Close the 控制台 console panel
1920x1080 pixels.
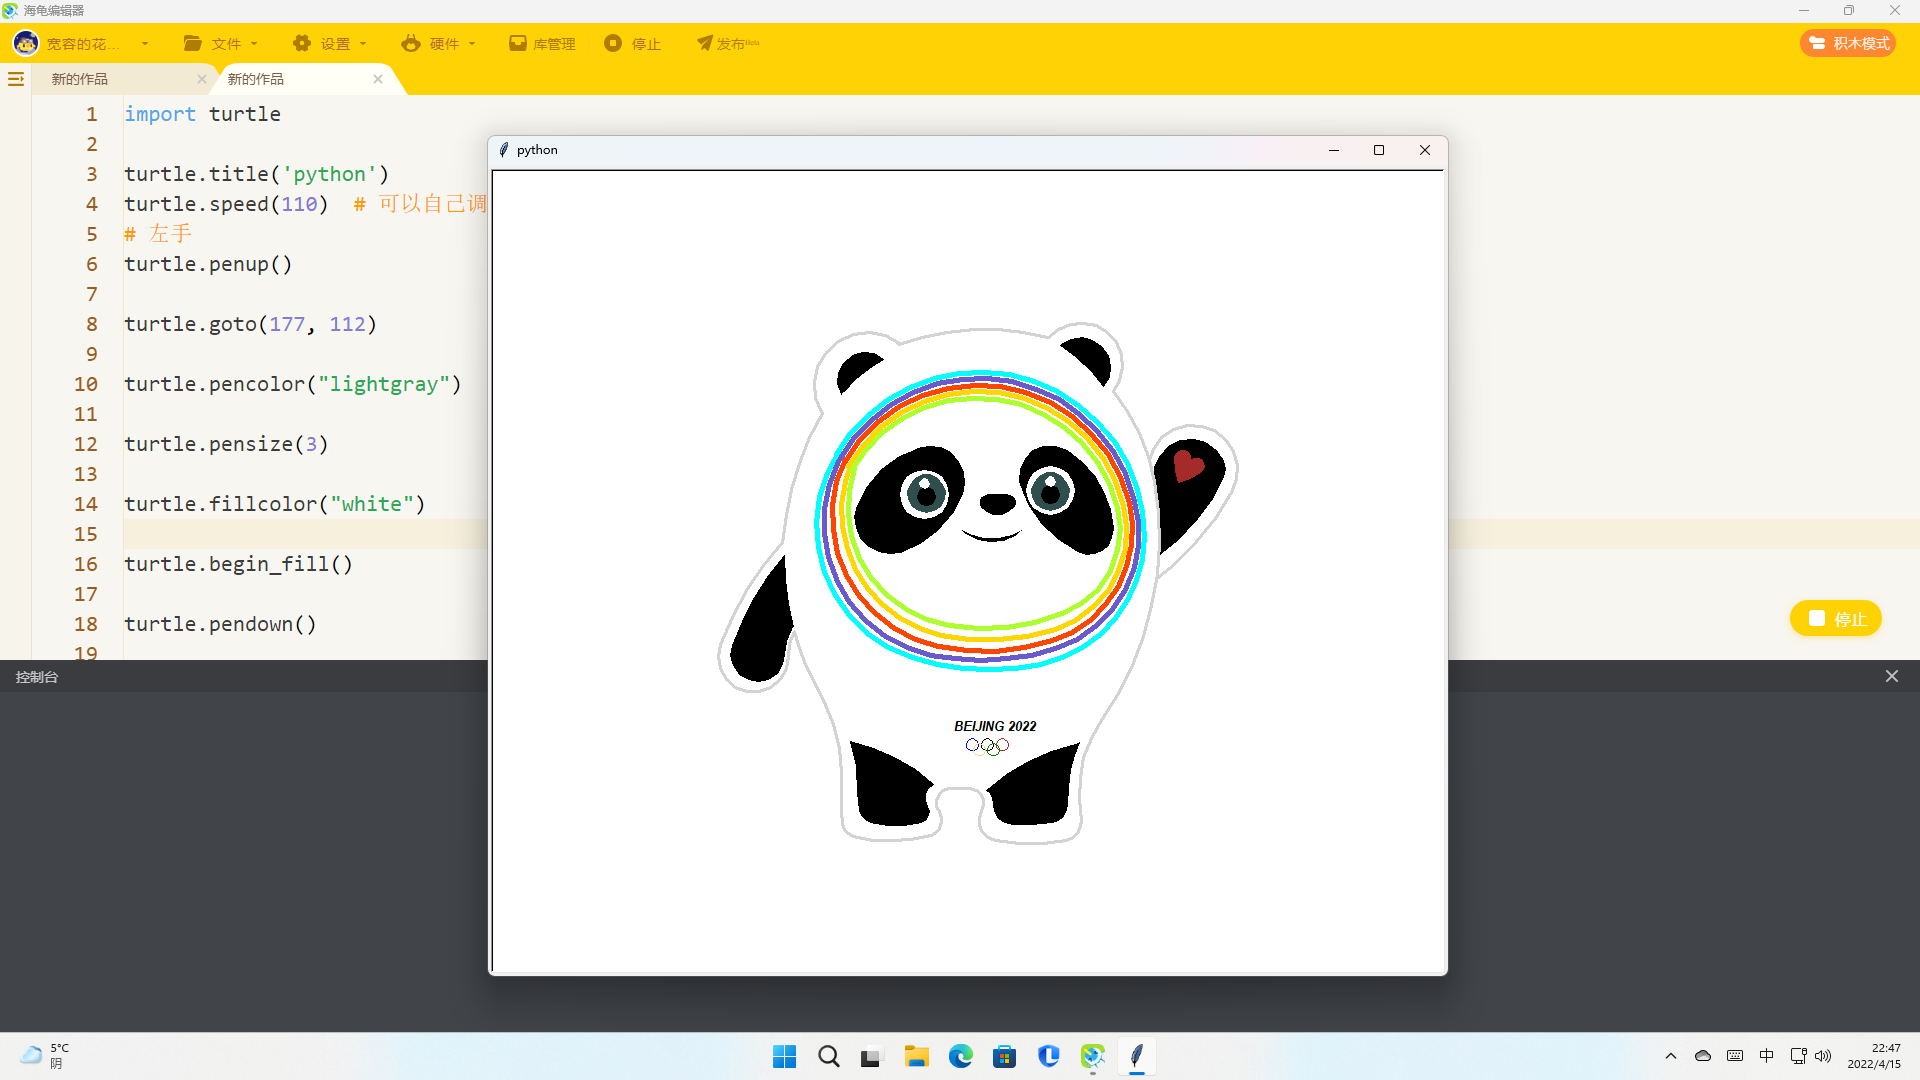pyautogui.click(x=1892, y=676)
